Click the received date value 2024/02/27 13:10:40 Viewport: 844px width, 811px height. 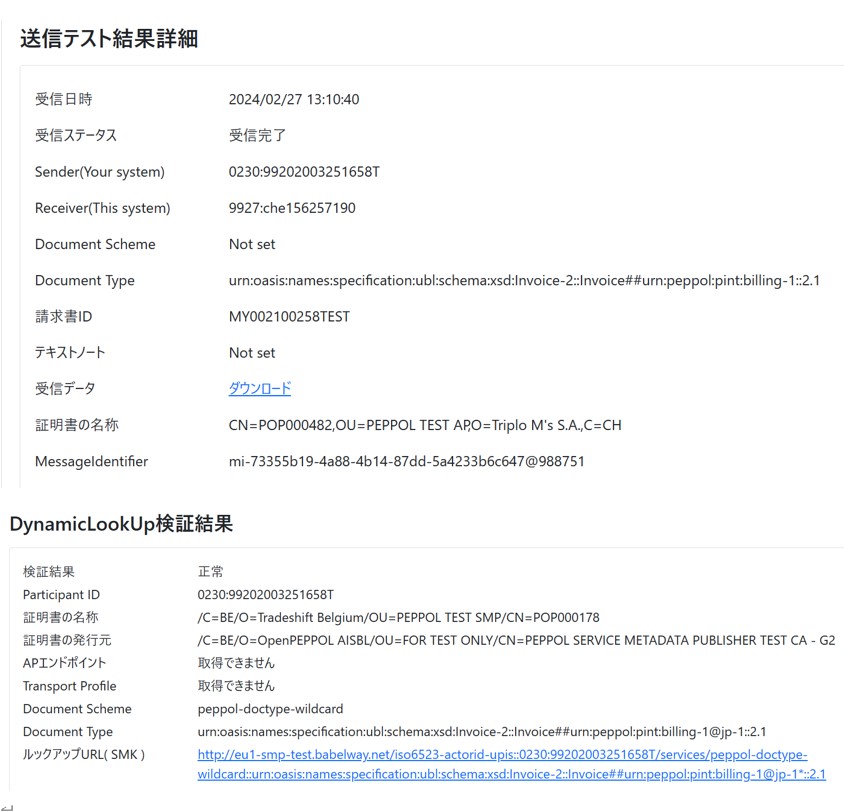tap(294, 100)
